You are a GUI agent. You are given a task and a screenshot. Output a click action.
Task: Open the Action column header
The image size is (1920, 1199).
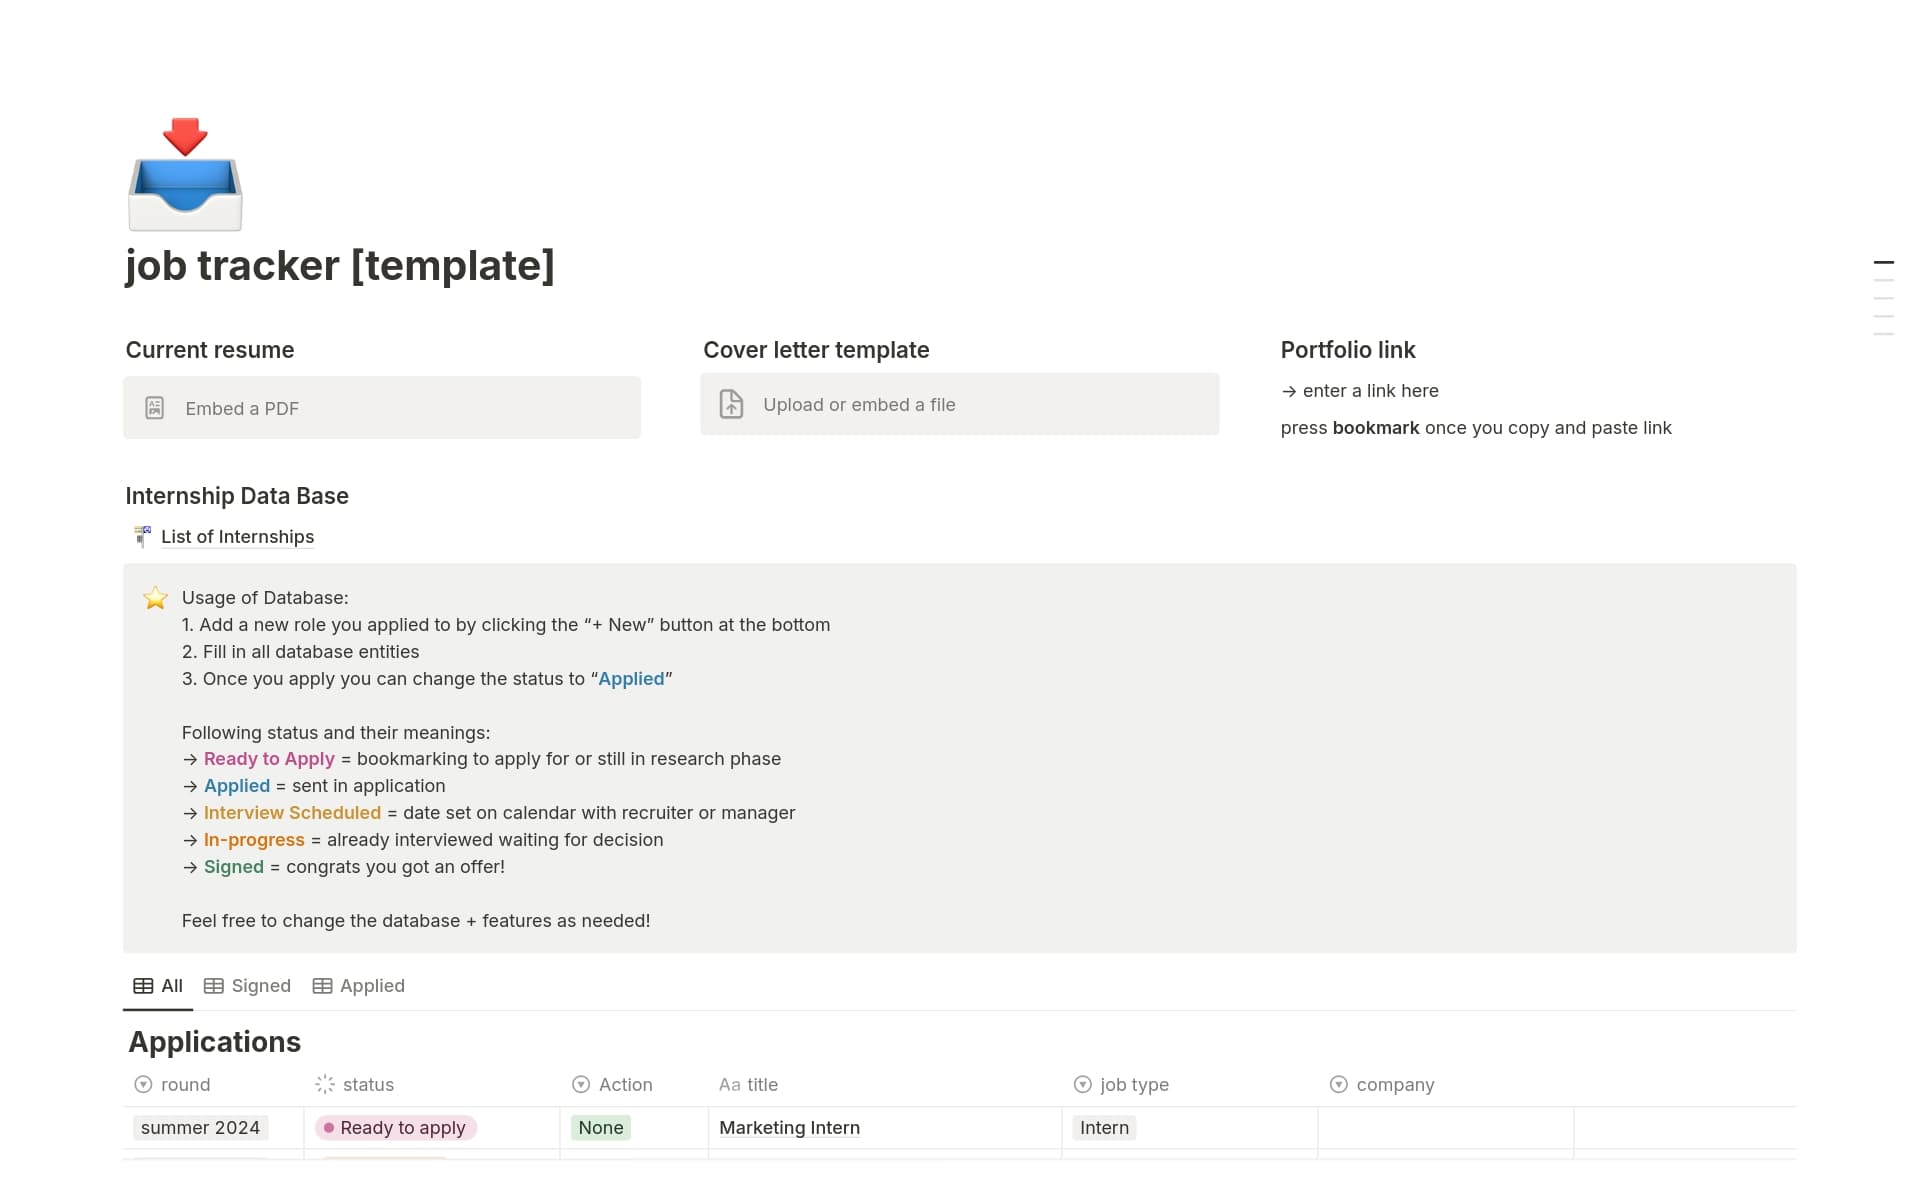coord(625,1084)
